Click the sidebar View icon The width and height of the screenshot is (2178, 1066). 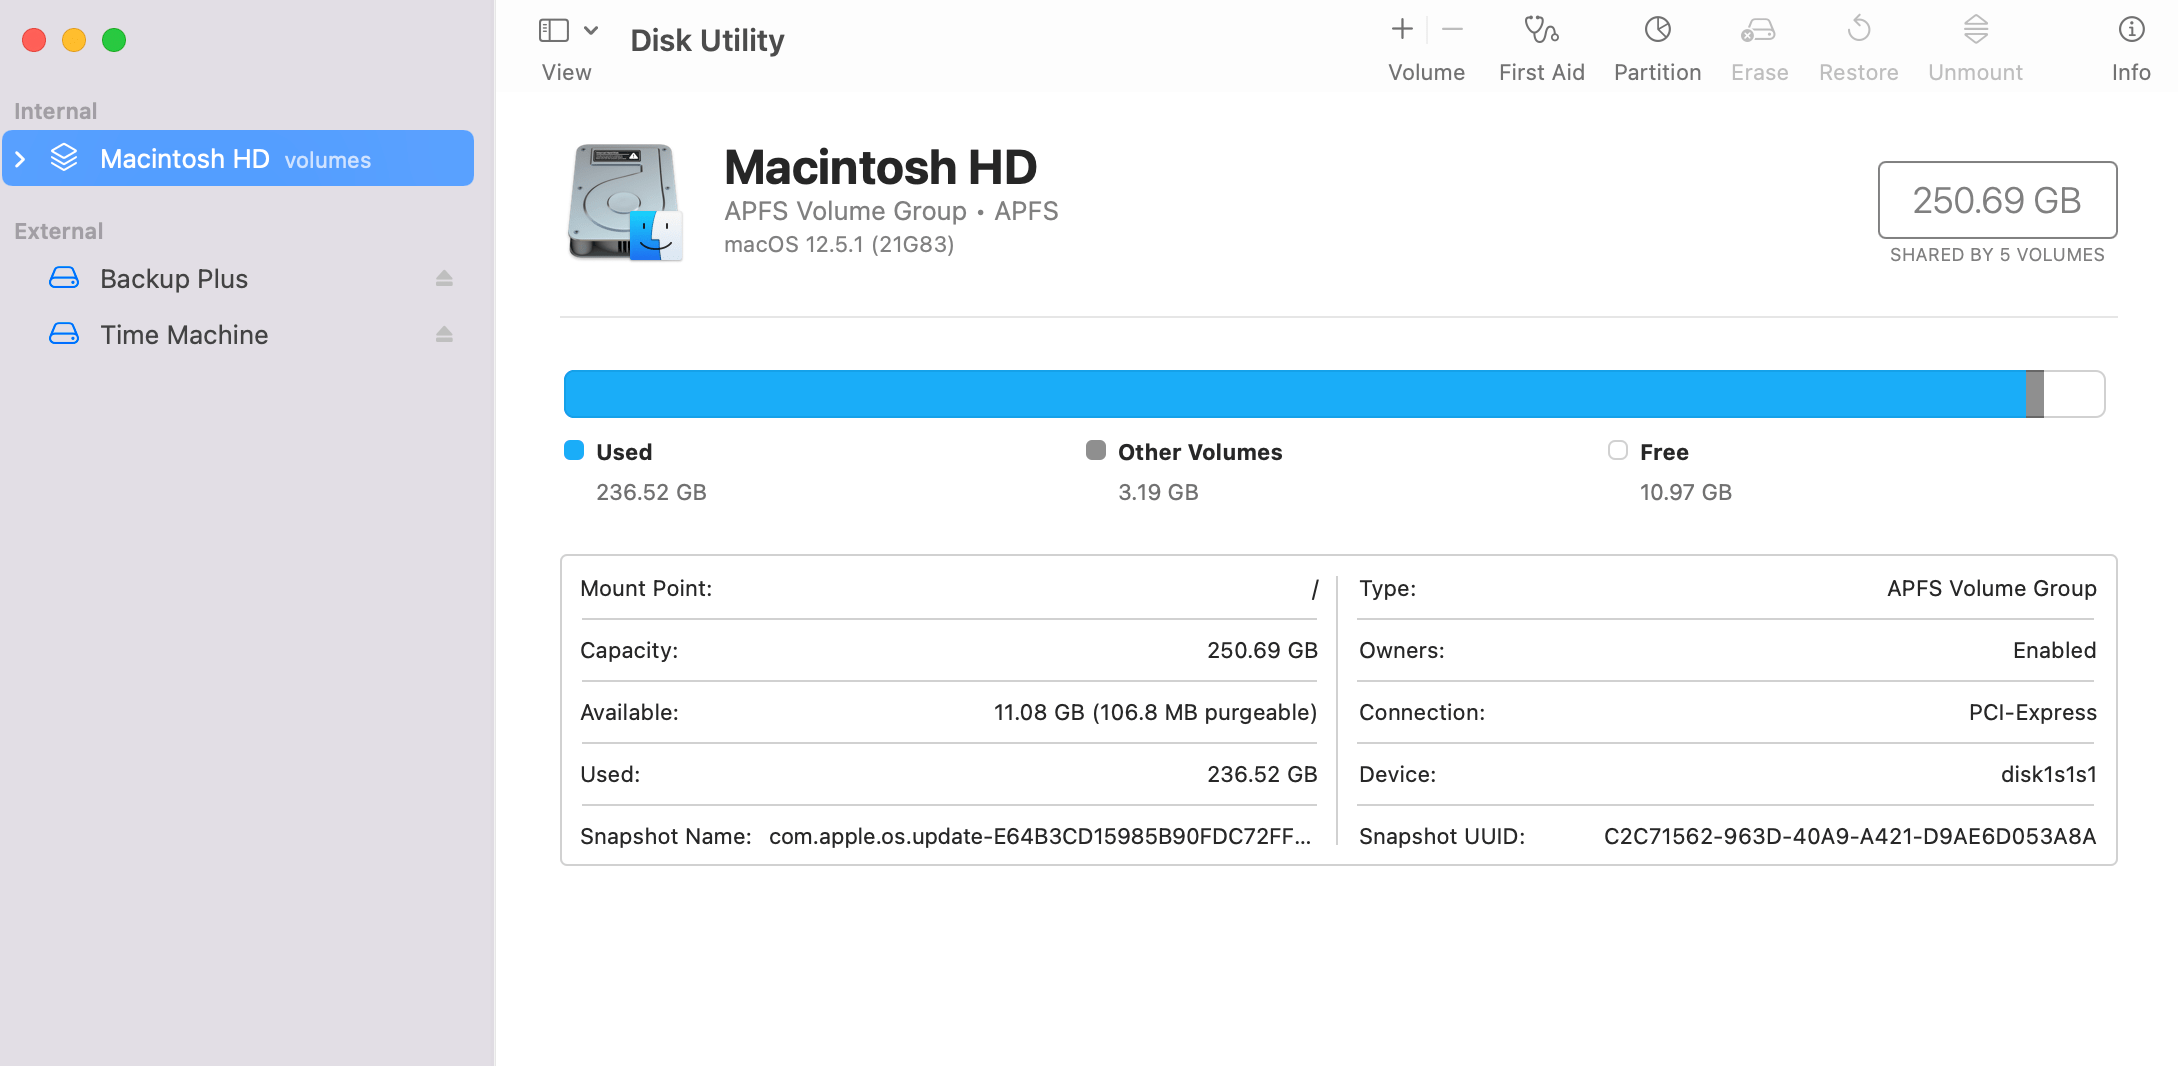click(x=553, y=30)
